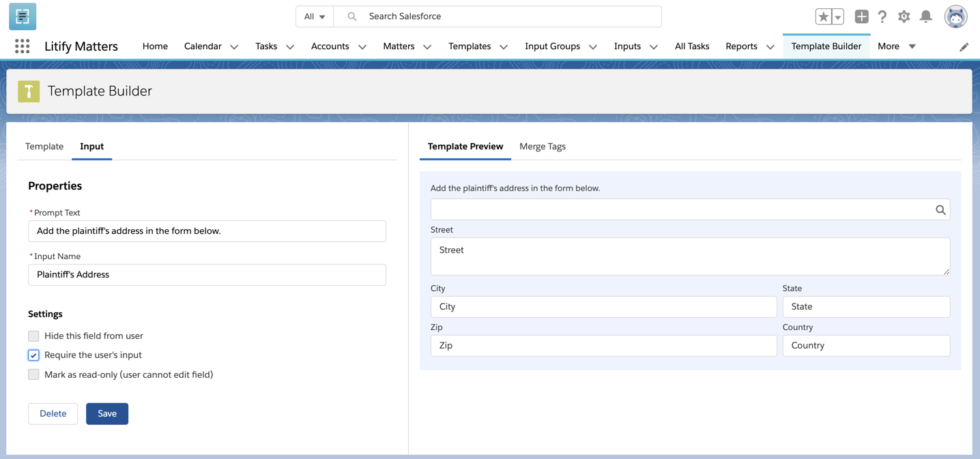Image resolution: width=980 pixels, height=459 pixels.
Task: Open the Matters tab
Action: point(399,46)
